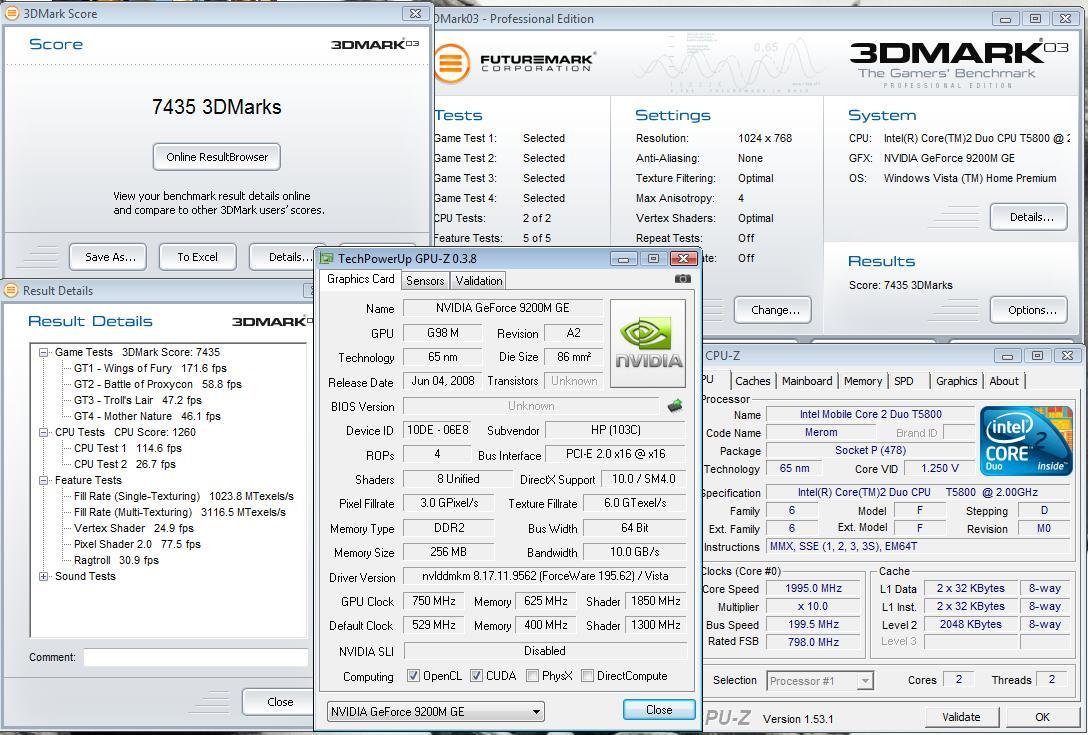Screen dimensions: 1088x735
Task: Click the 3DMark Score window title icon
Action: point(12,13)
